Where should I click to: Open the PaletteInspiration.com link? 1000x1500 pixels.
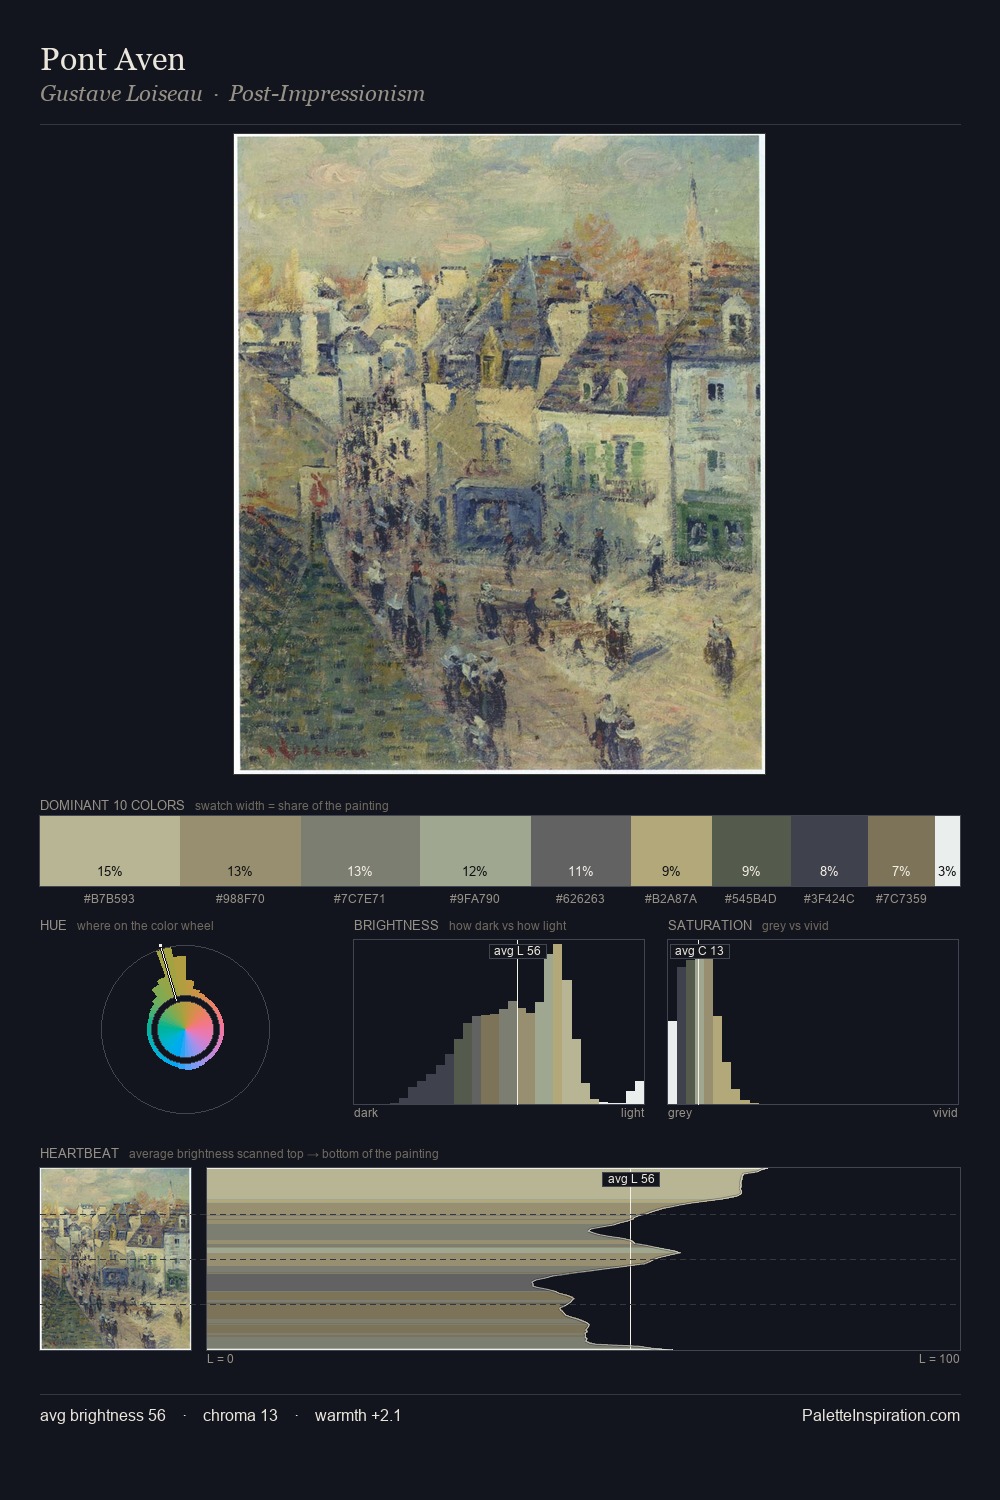pos(881,1415)
